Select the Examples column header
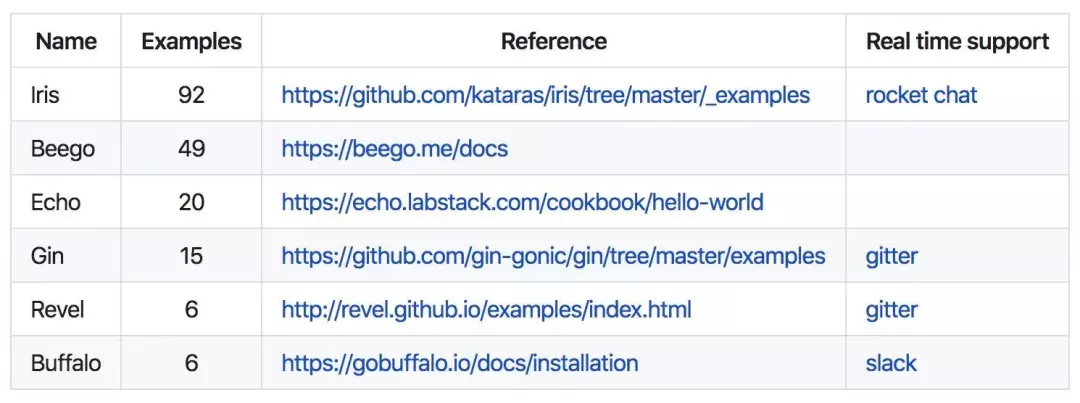This screenshot has height=403, width=1080. [191, 41]
